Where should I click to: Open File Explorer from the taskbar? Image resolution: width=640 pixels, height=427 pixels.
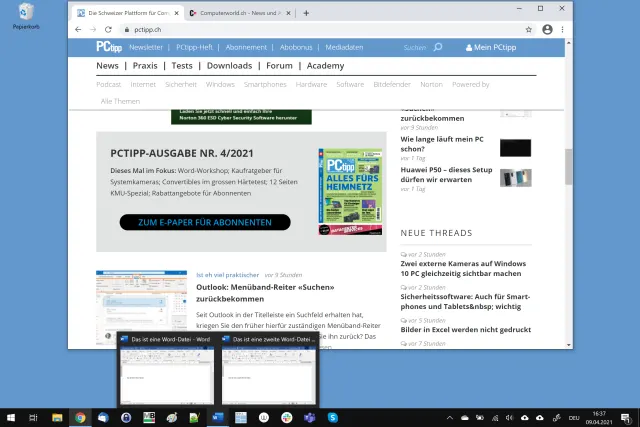57,418
